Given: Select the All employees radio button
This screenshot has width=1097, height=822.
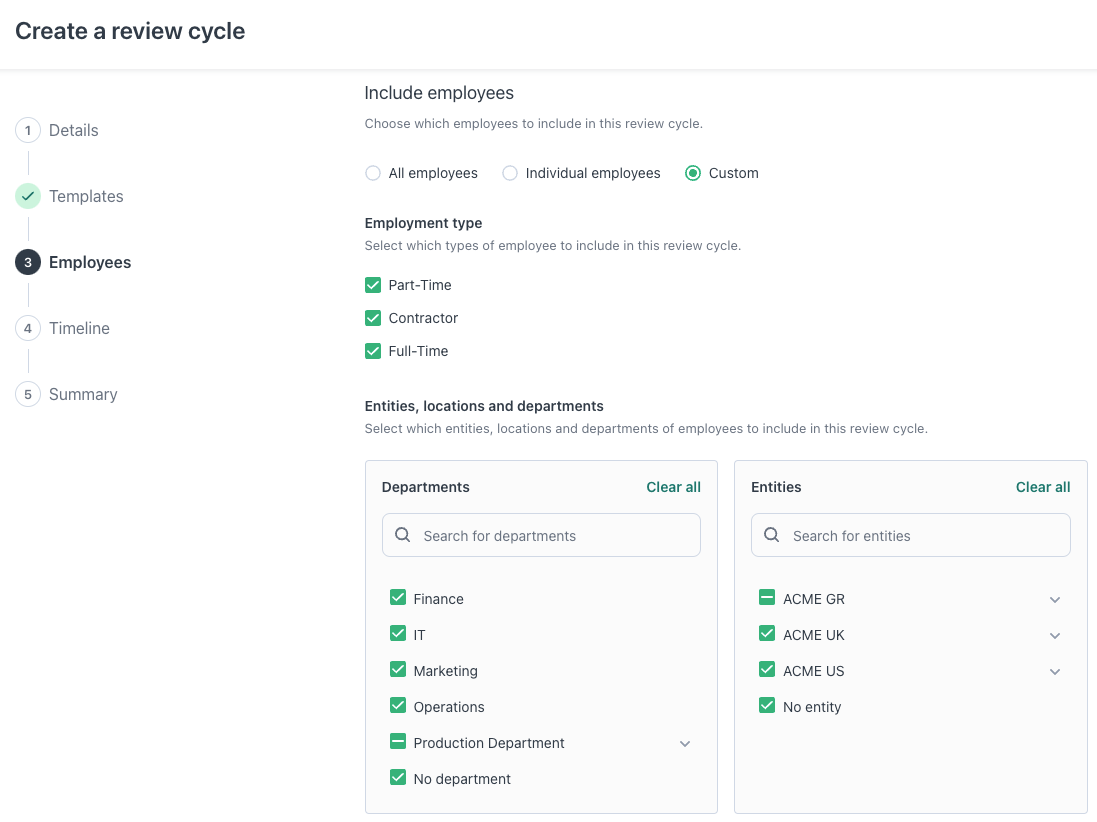Looking at the screenshot, I should click(373, 173).
